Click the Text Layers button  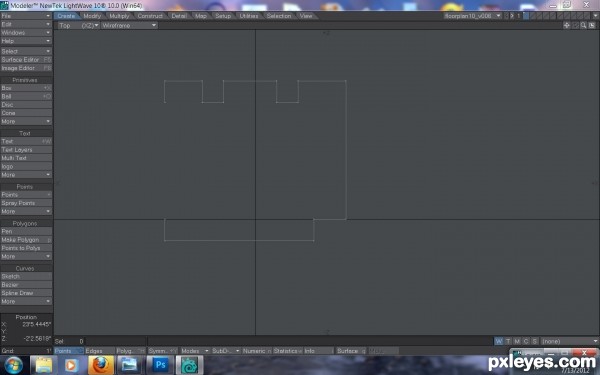pyautogui.click(x=26, y=150)
